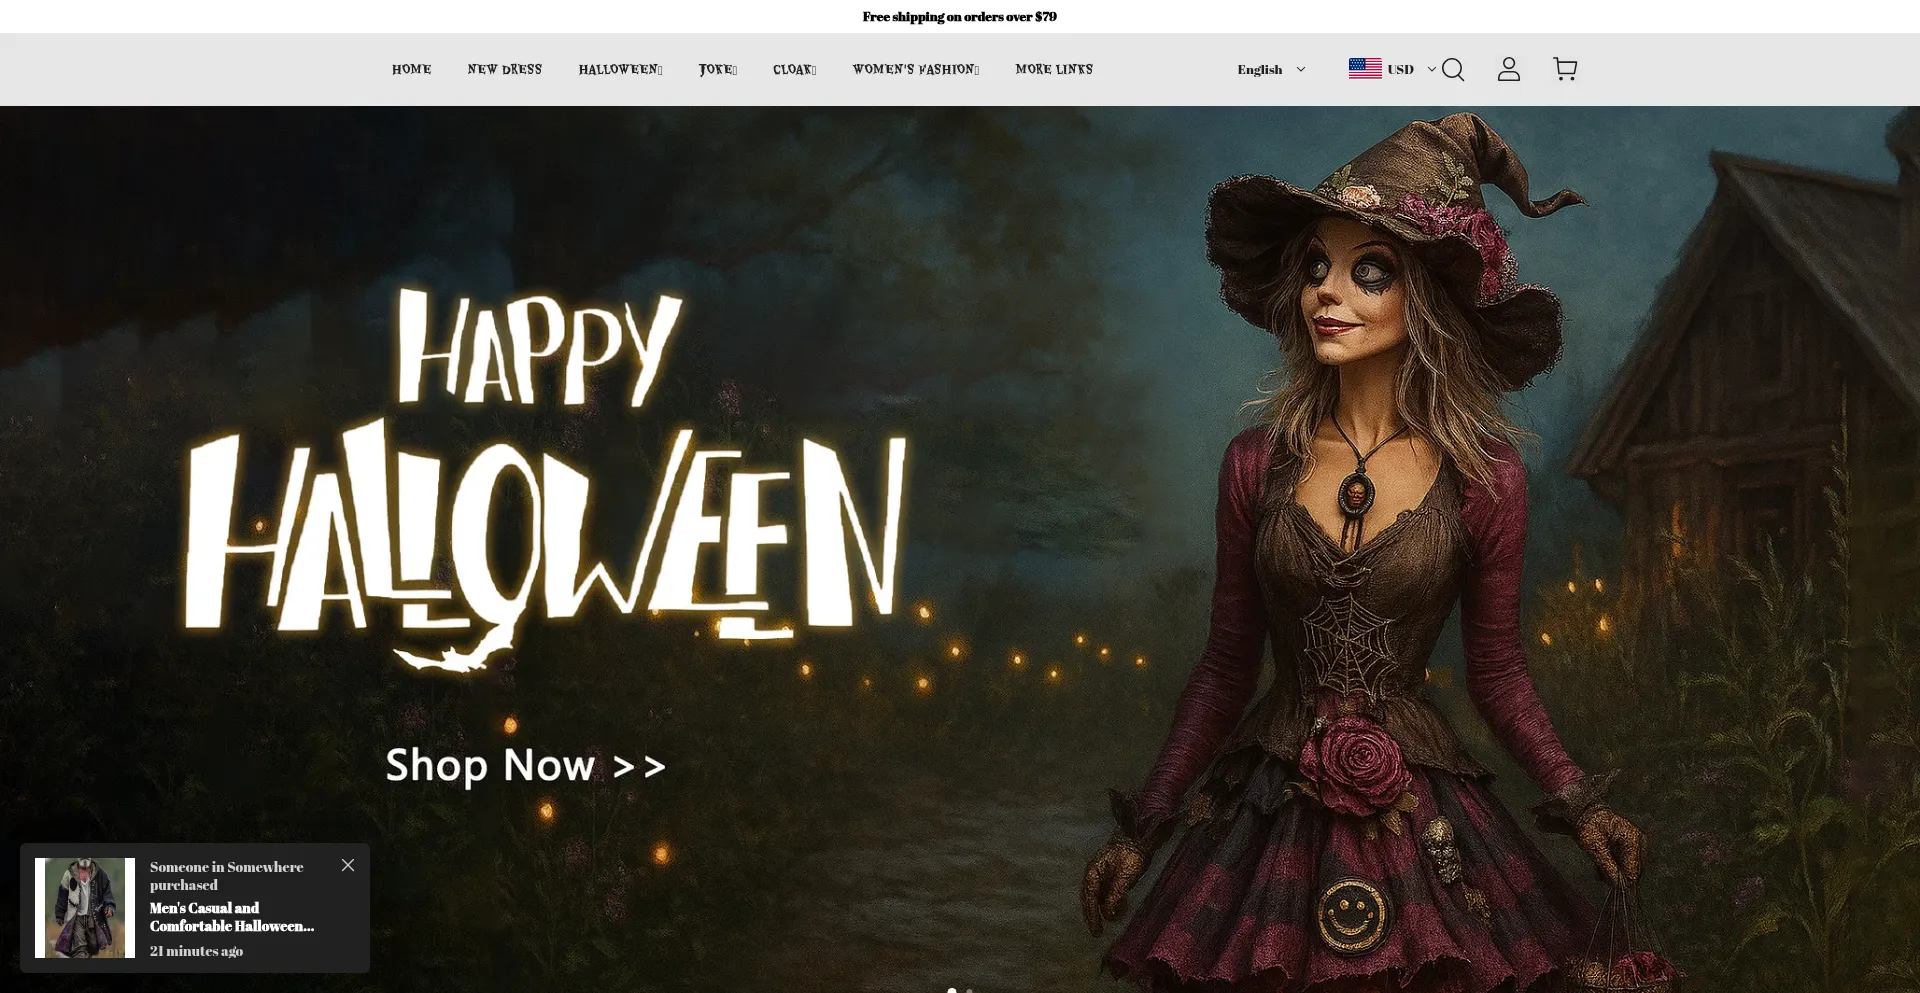Go to the Home menu item

pyautogui.click(x=412, y=69)
